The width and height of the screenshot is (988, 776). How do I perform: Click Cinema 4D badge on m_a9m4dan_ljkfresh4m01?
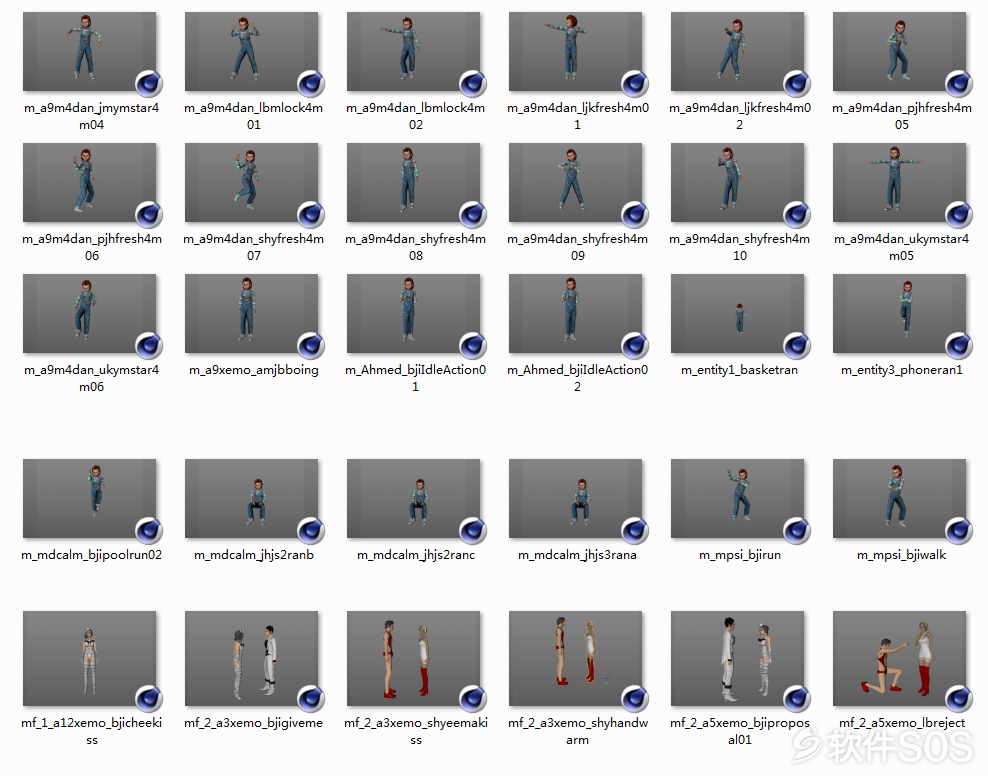coord(635,84)
